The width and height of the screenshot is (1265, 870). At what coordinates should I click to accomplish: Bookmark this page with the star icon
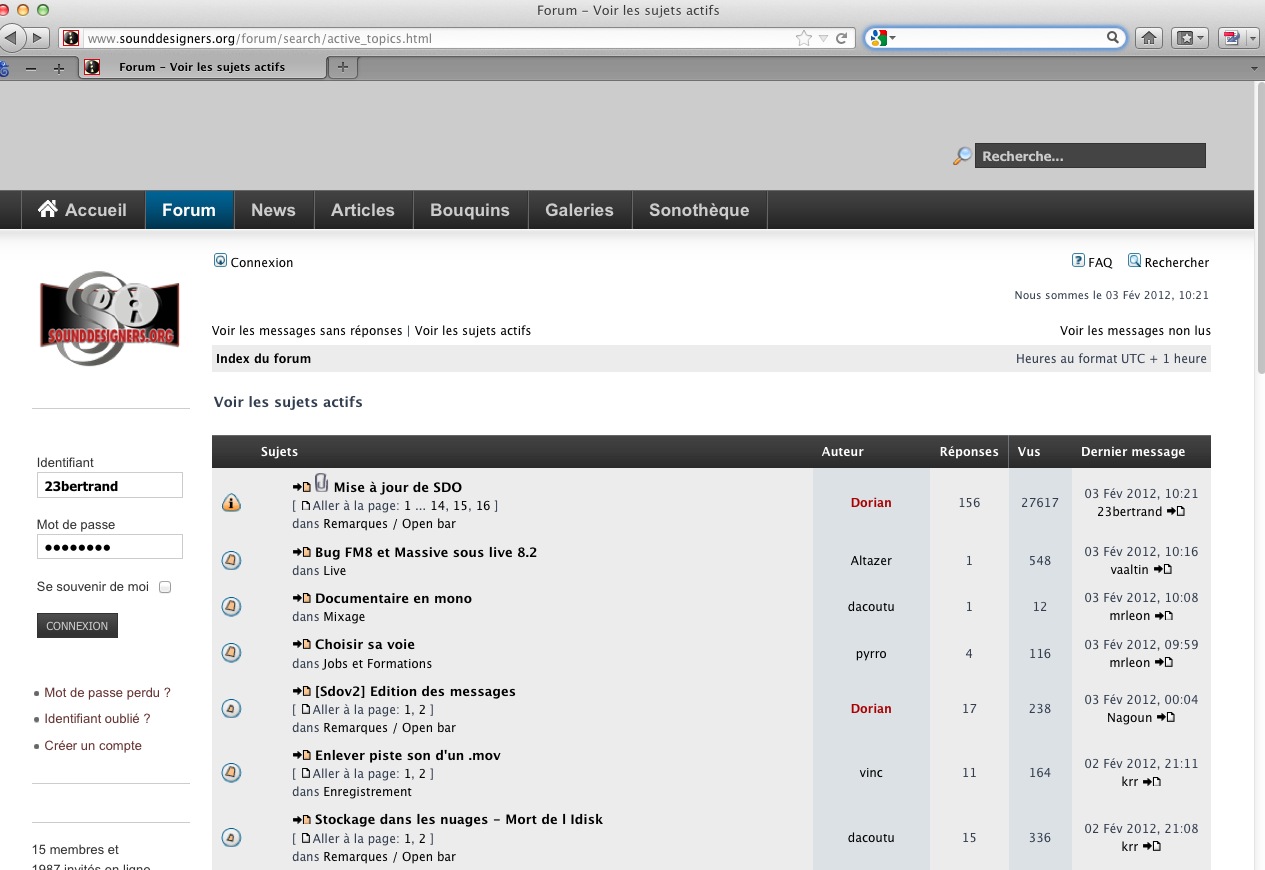(804, 38)
